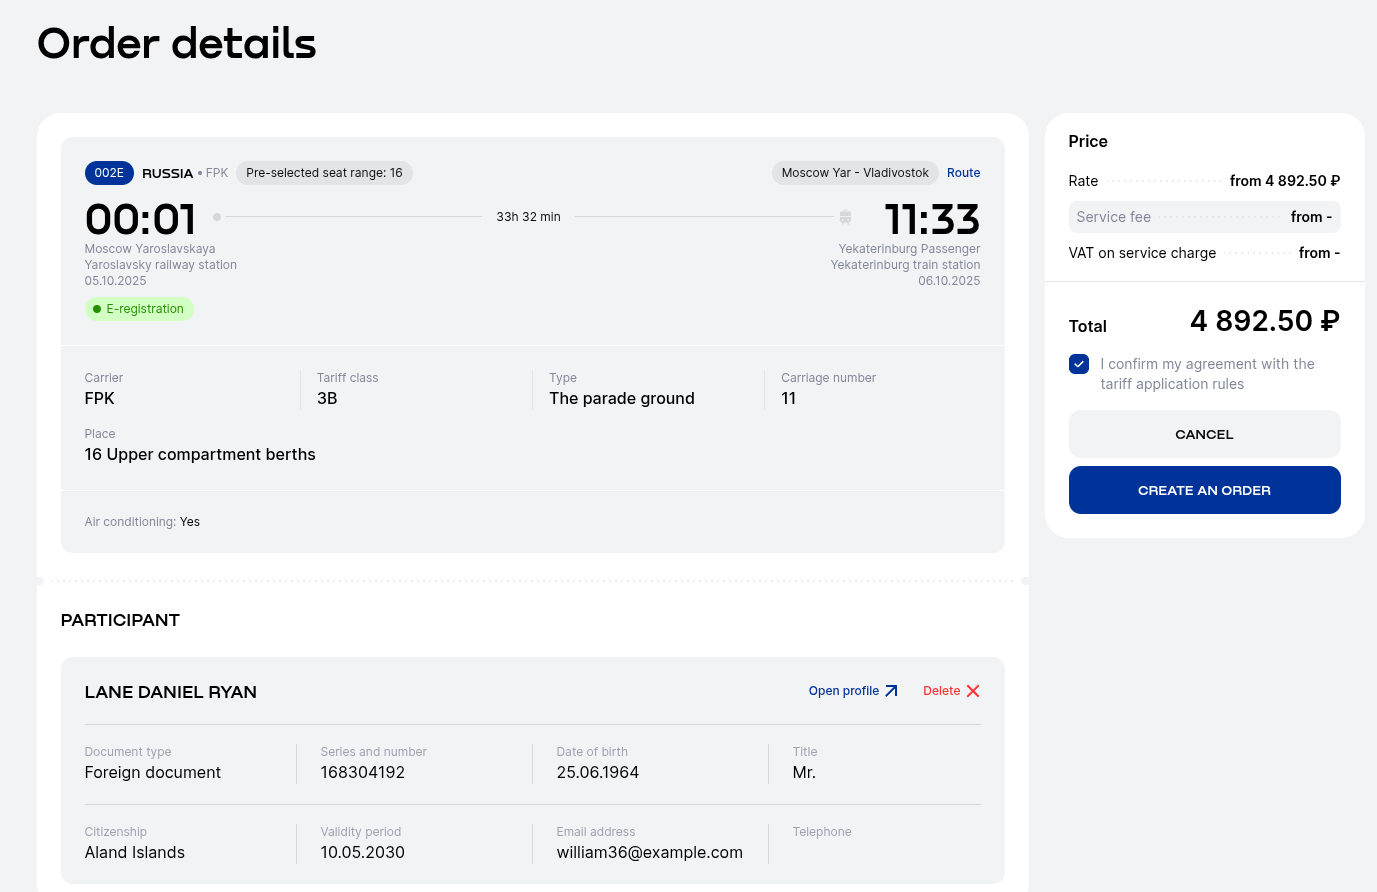Click the Pre-selected seat range tag
The image size is (1377, 892).
(324, 173)
